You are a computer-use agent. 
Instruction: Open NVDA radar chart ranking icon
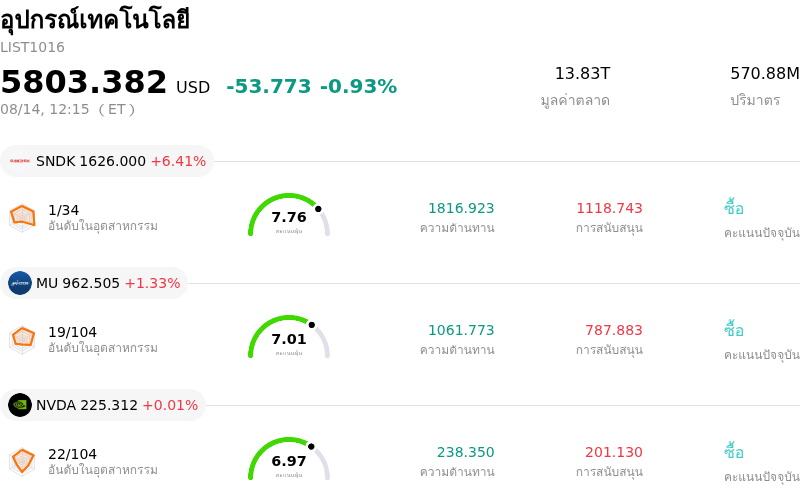click(22, 462)
